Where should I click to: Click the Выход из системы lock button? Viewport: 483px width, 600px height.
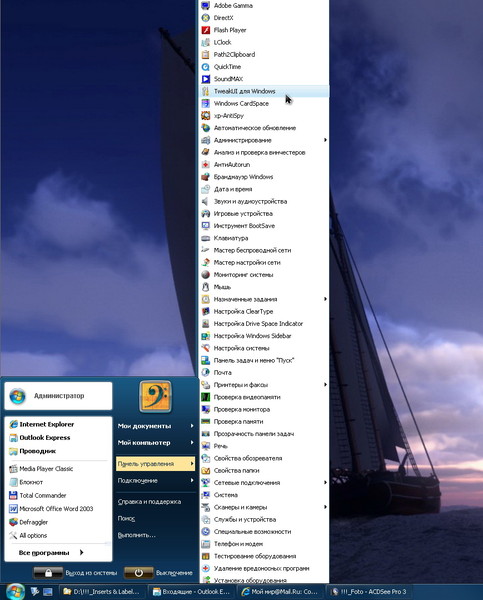click(48, 573)
